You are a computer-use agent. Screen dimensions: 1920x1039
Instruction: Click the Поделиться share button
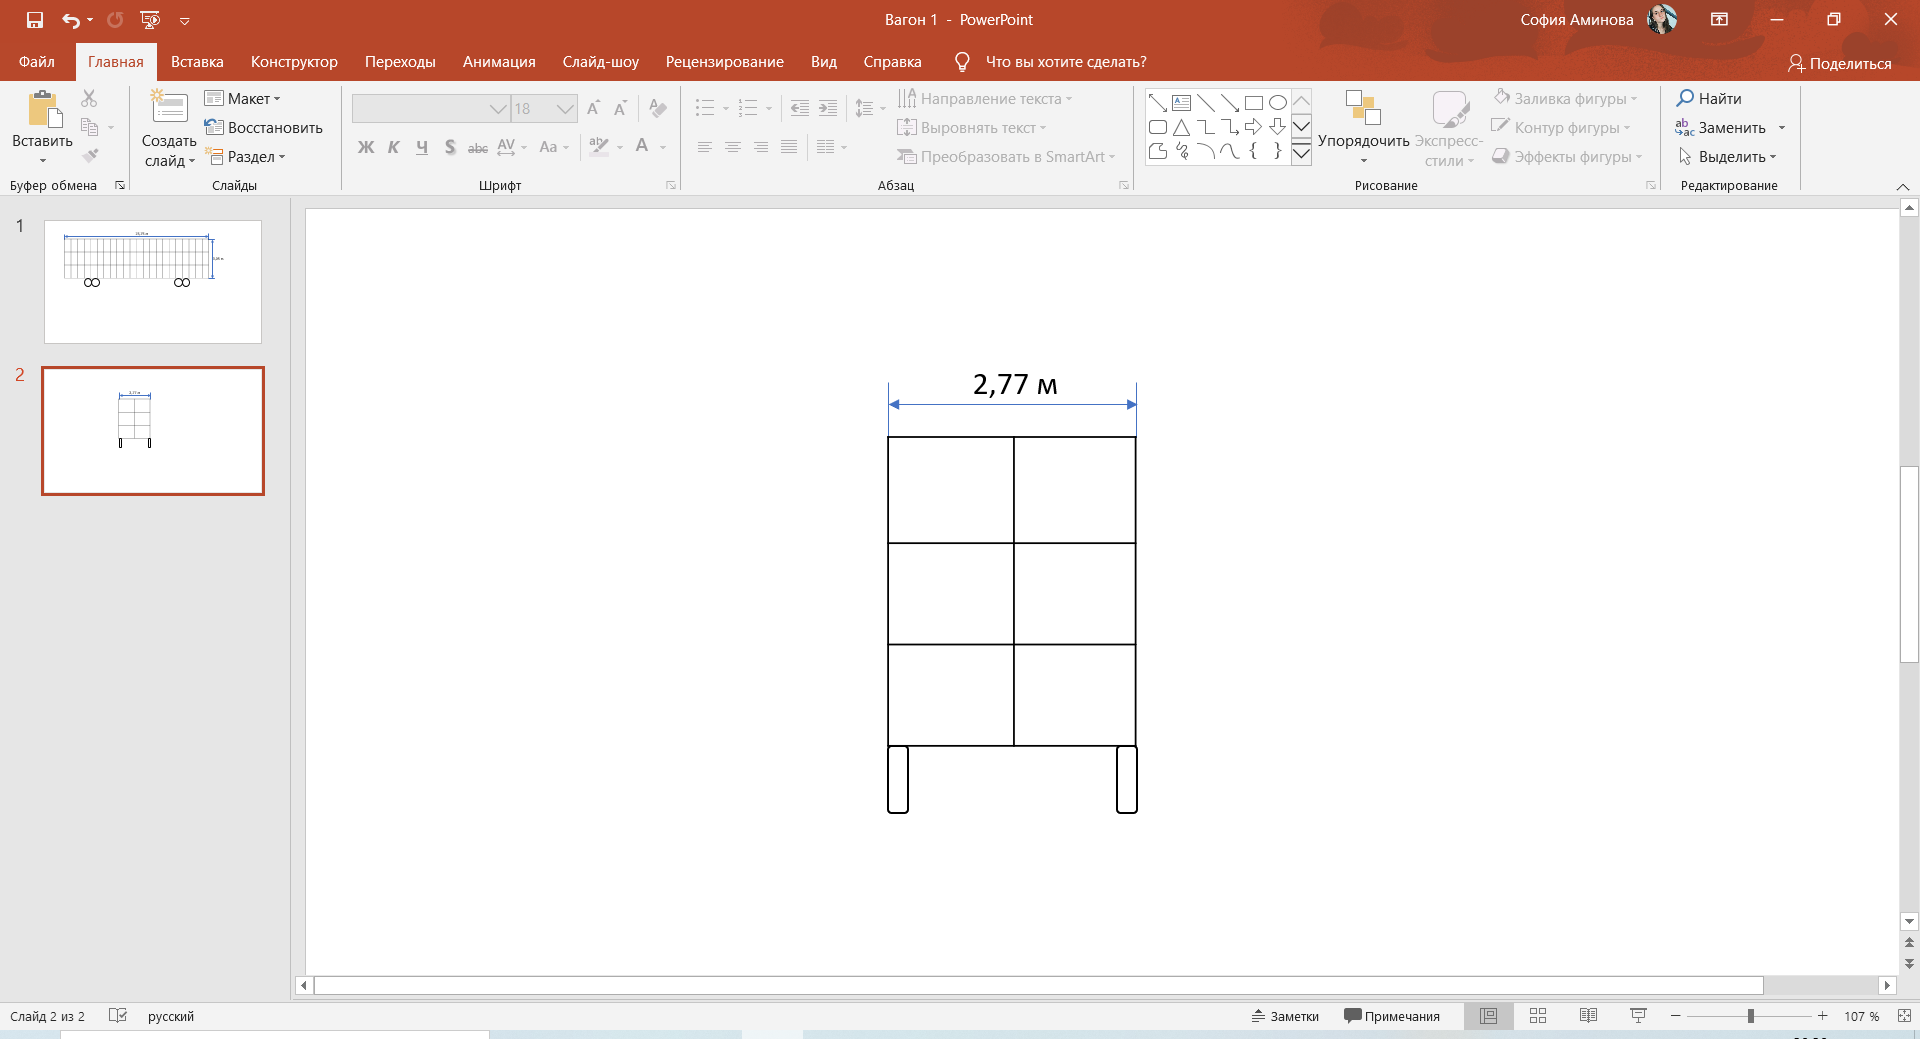[1839, 63]
